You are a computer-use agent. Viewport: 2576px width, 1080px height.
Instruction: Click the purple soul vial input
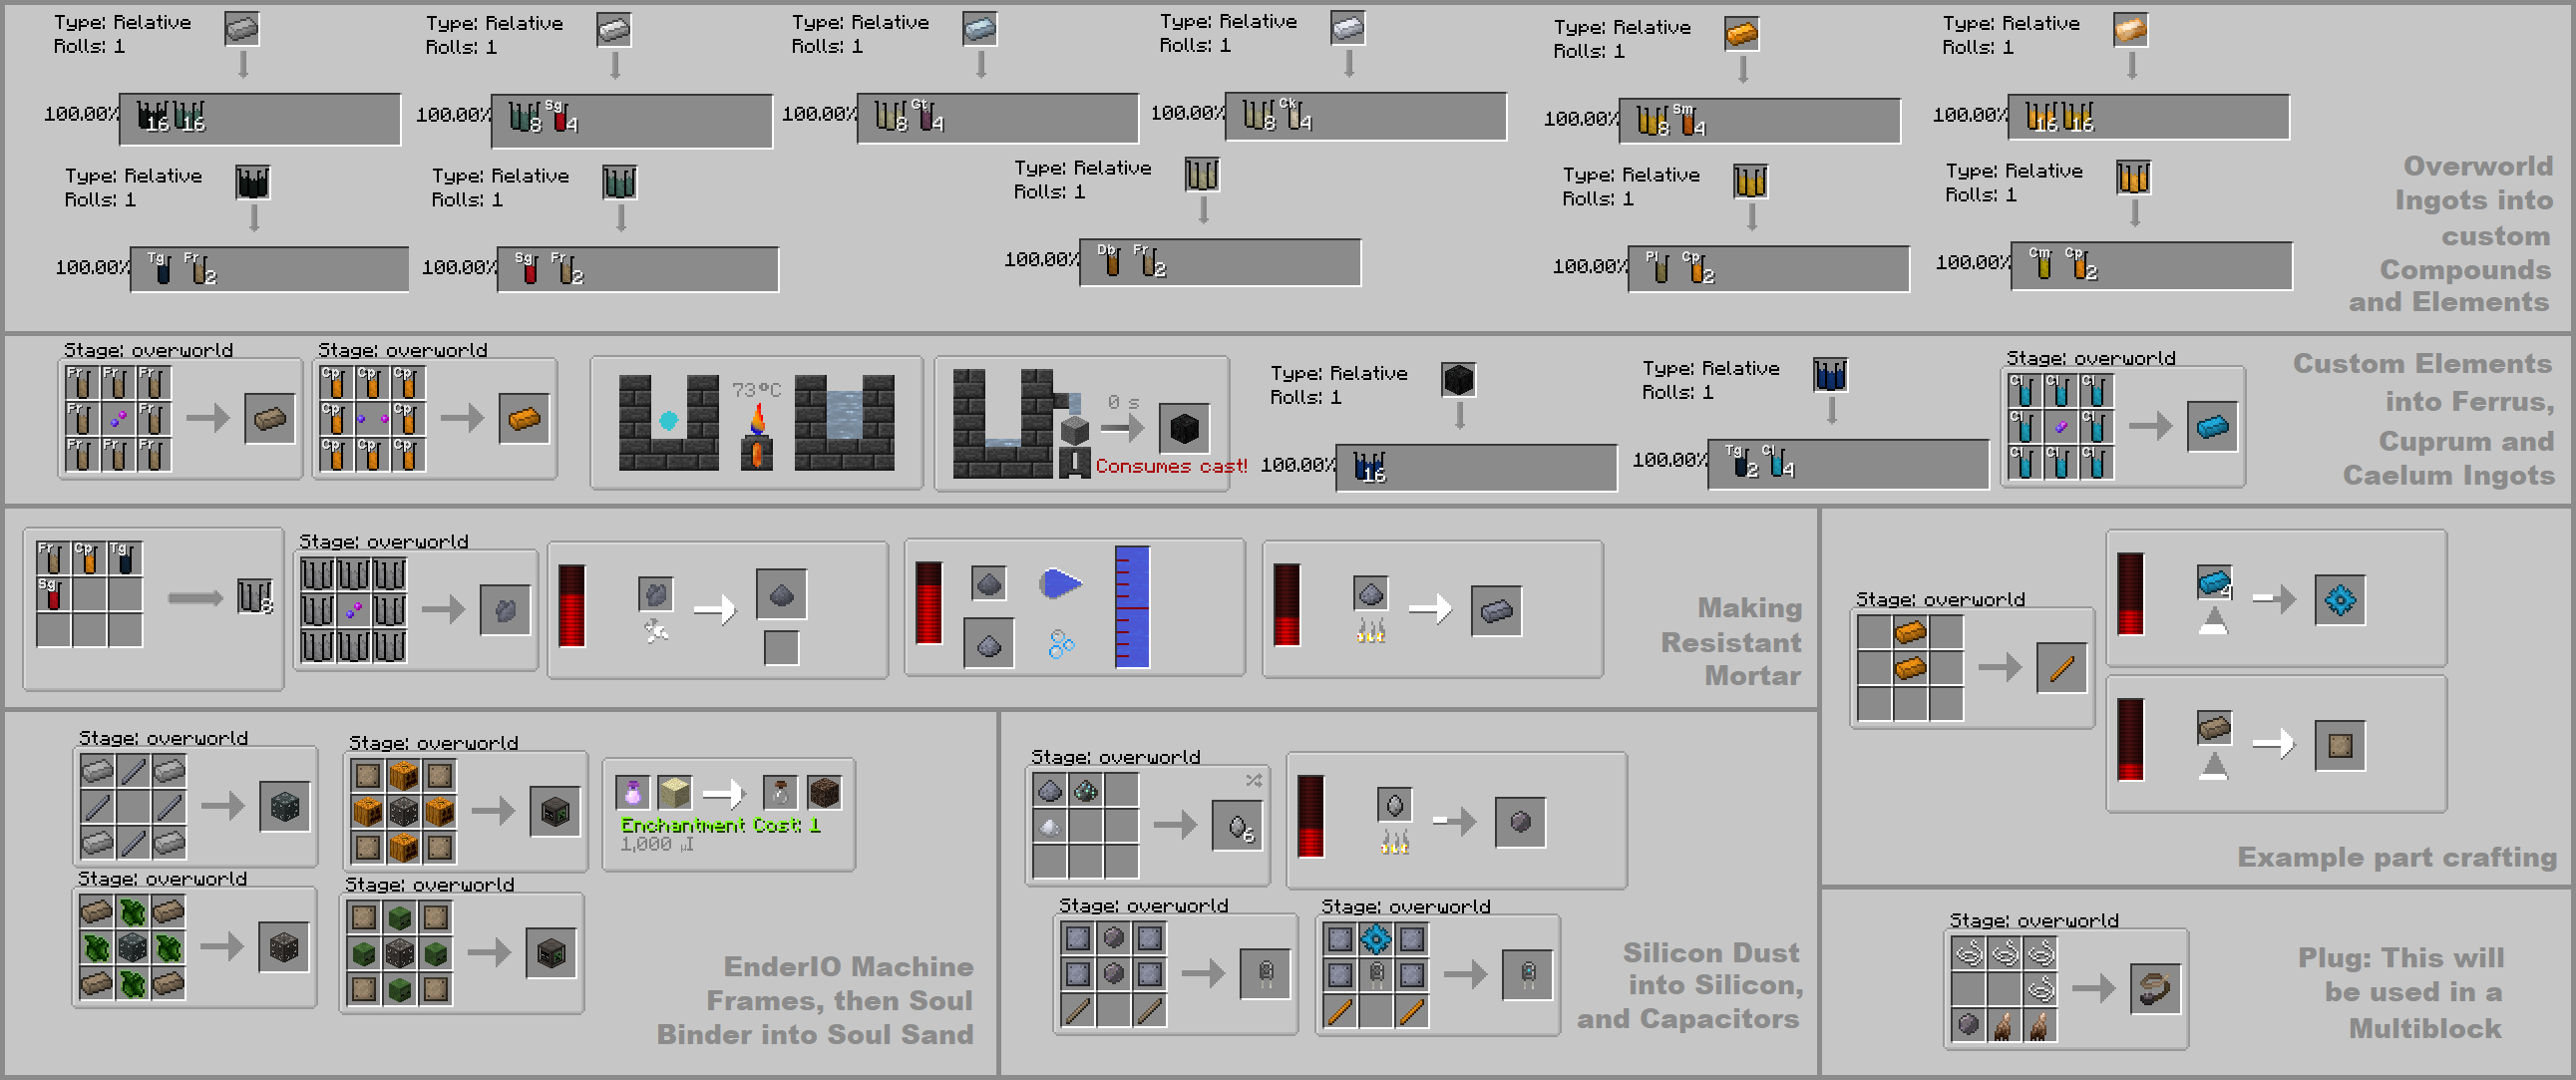[632, 792]
